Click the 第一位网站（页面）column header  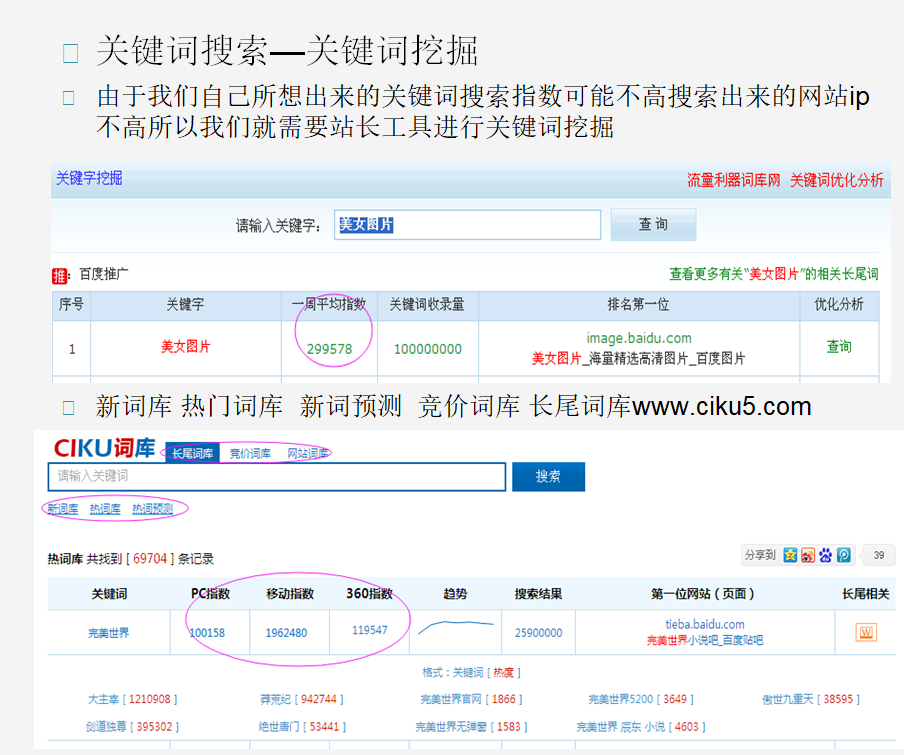tap(703, 594)
